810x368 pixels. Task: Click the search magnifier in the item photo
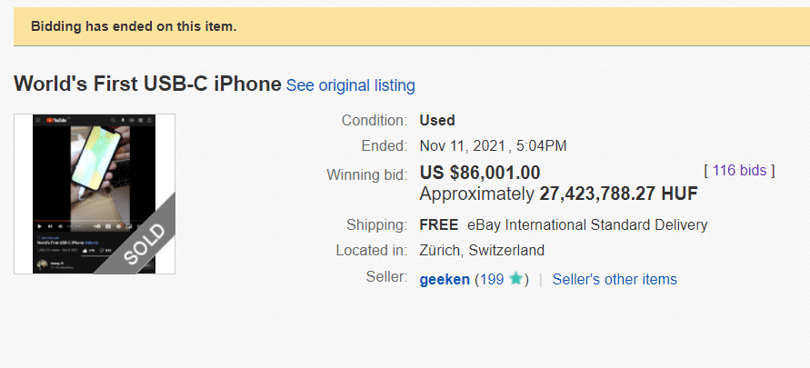113,120
